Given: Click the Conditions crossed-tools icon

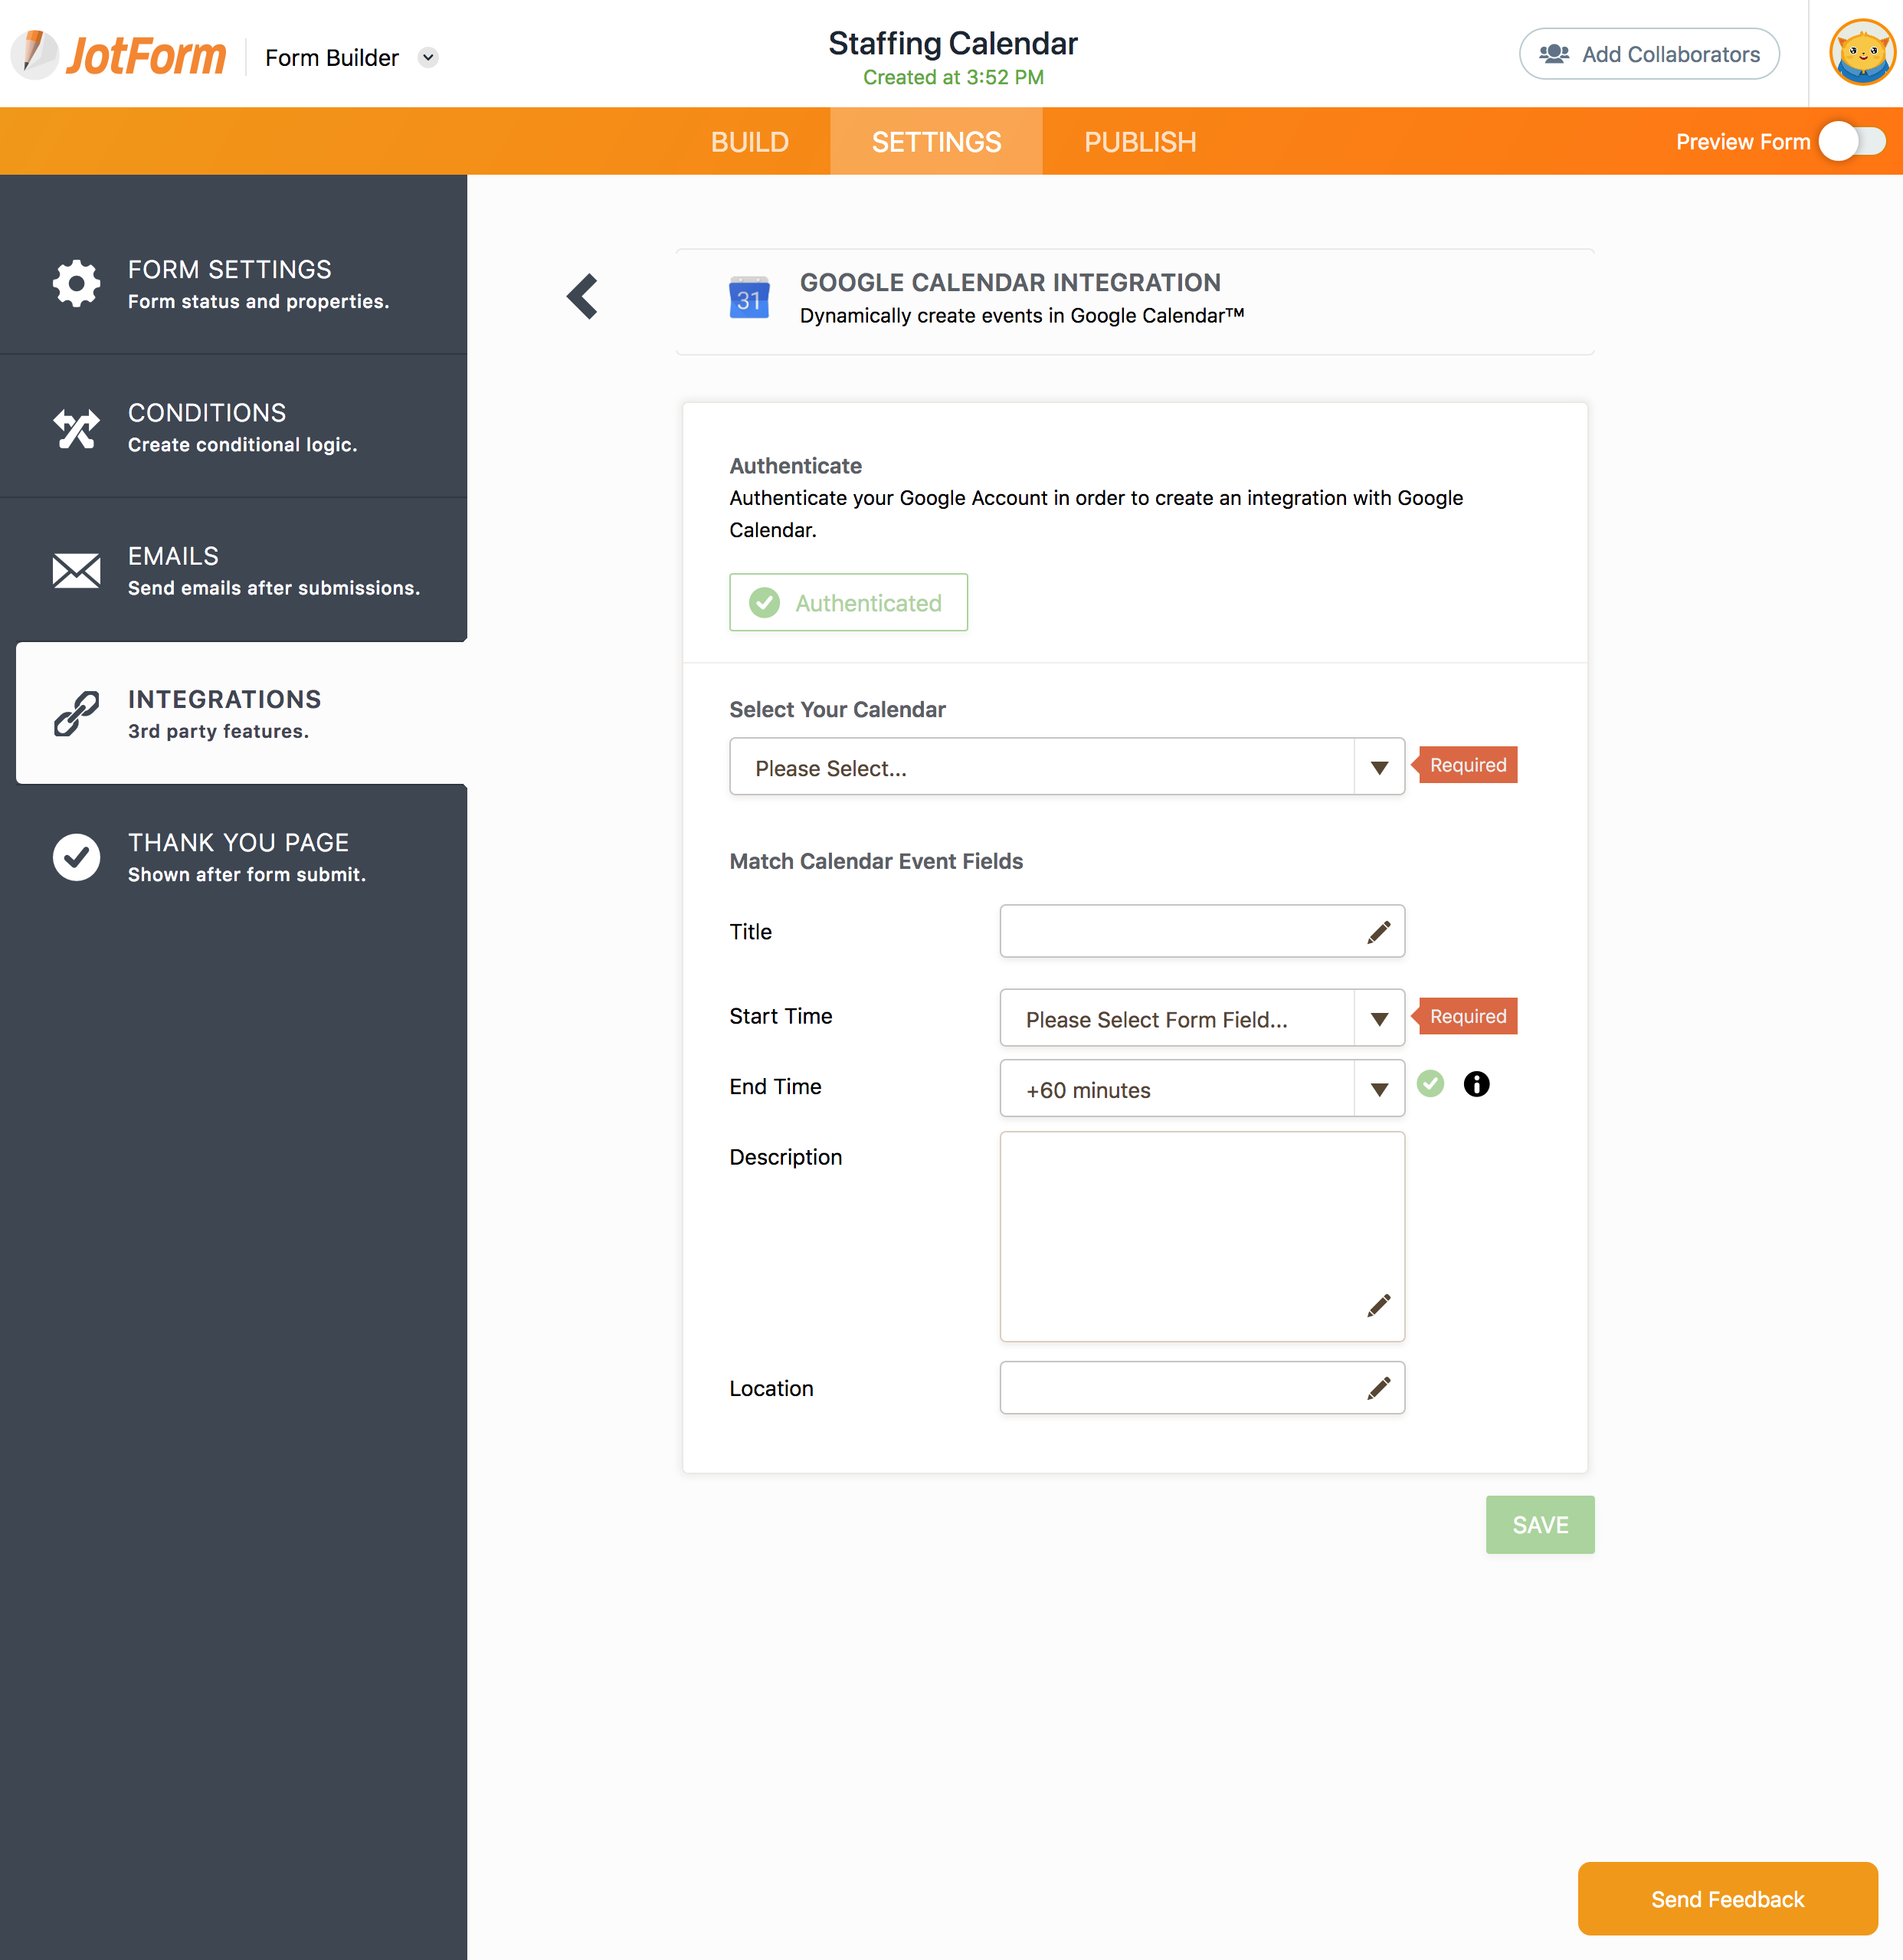Looking at the screenshot, I should (76, 428).
